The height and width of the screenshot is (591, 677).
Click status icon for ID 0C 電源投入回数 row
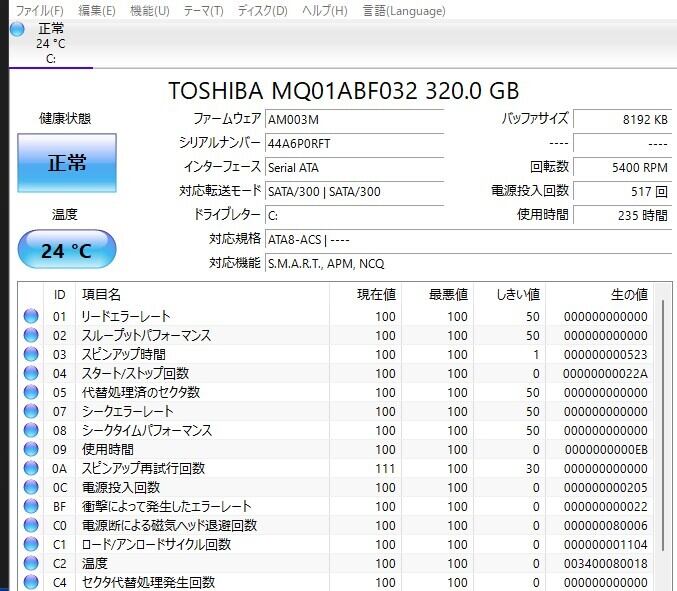click(31, 487)
